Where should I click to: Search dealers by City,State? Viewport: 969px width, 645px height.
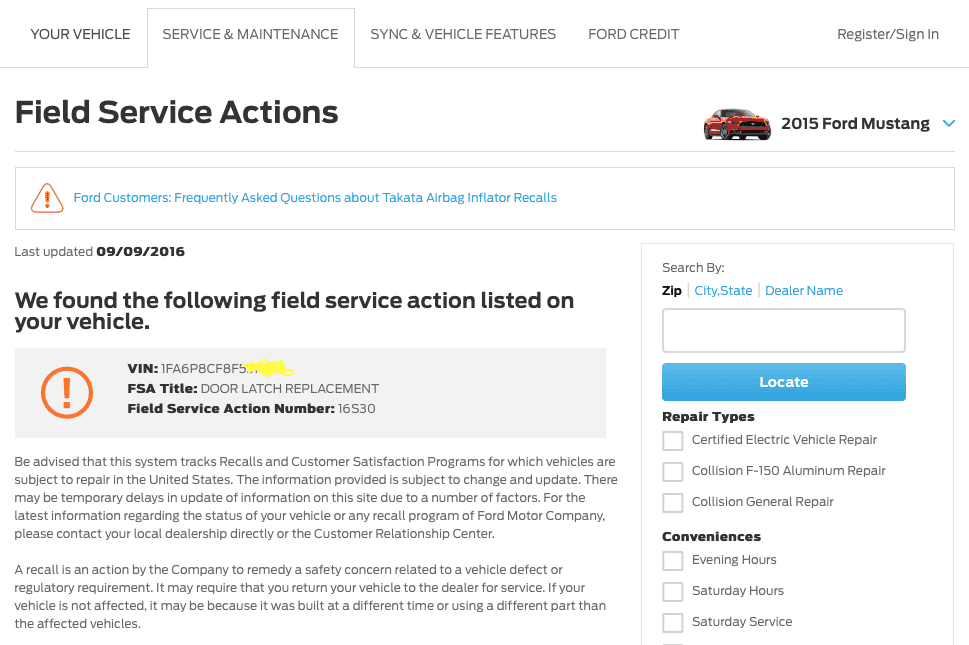[723, 290]
